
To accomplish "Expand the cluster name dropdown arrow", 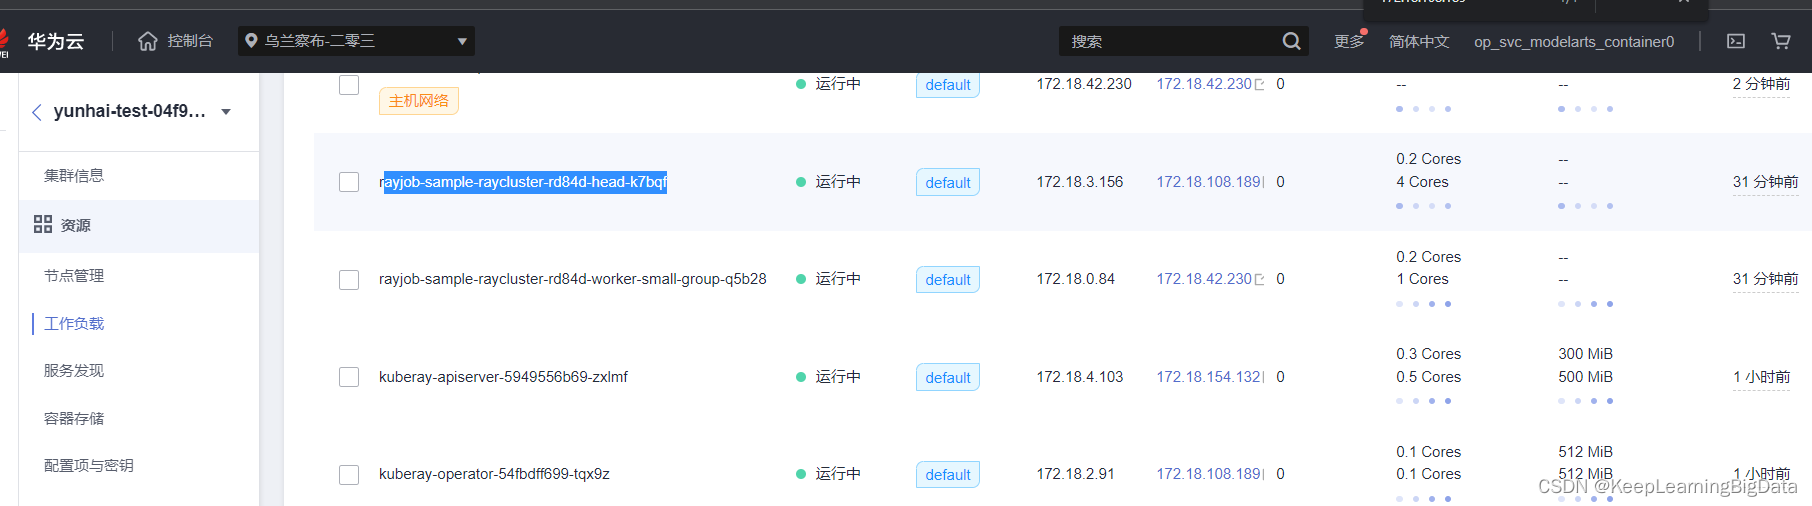I will click(x=226, y=112).
